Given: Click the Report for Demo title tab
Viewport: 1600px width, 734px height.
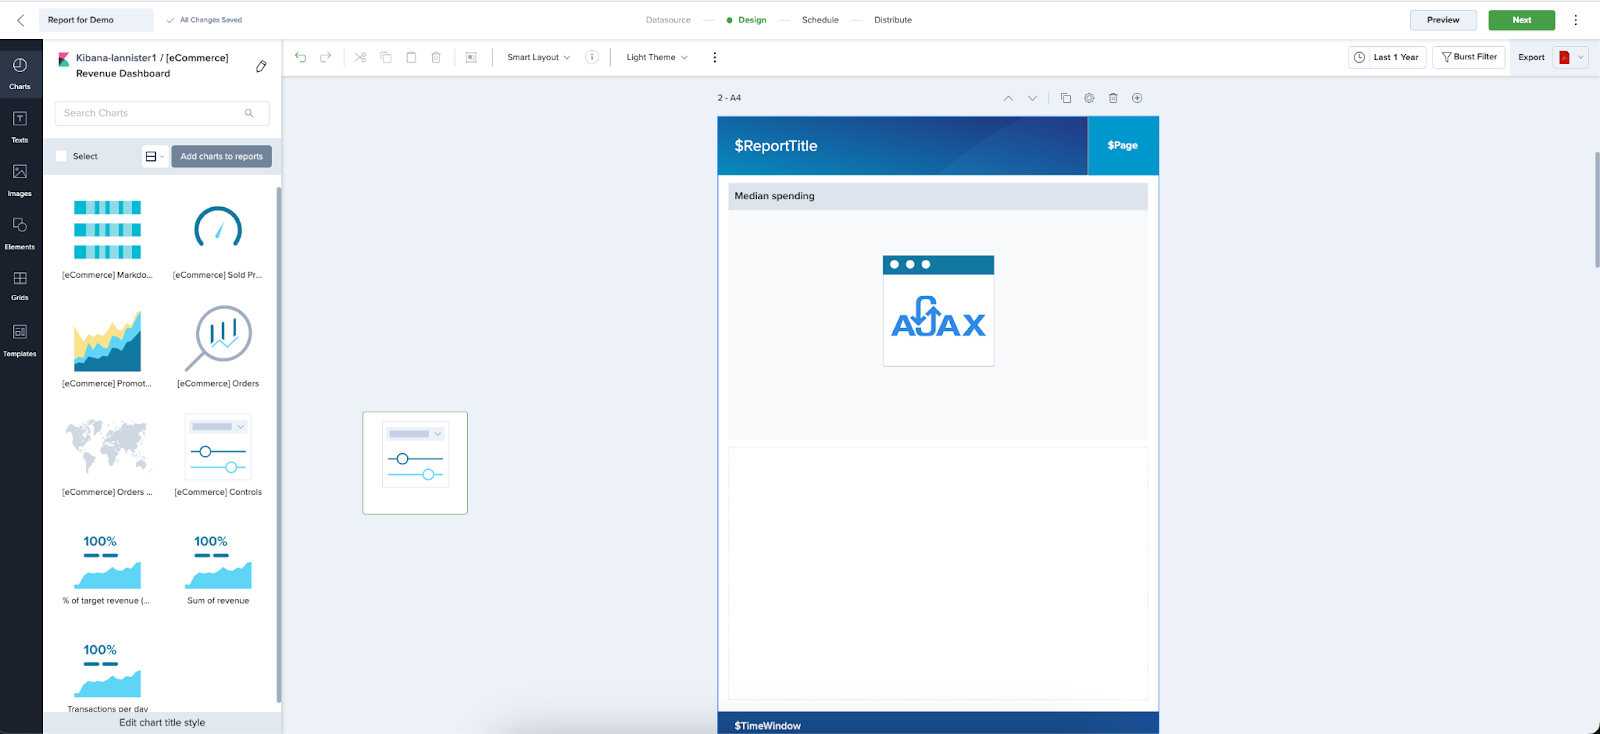Looking at the screenshot, I should click(x=96, y=20).
